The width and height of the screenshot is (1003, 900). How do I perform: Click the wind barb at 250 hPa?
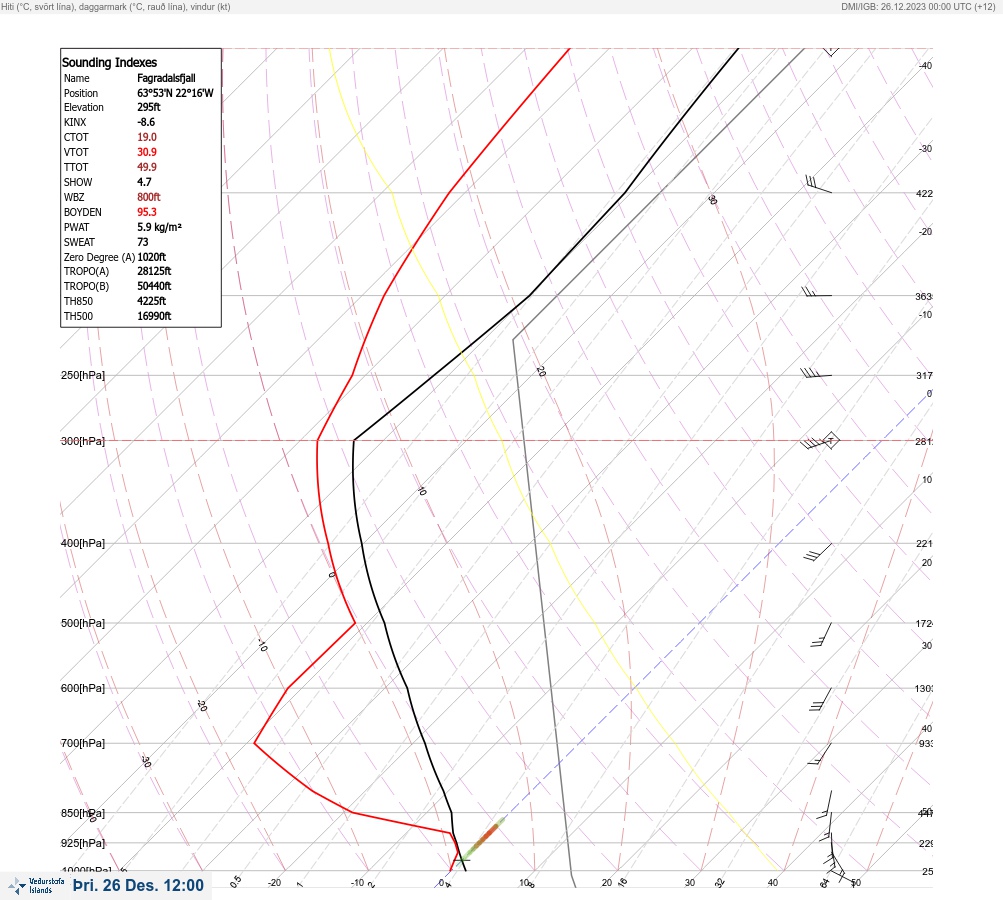tap(816, 373)
